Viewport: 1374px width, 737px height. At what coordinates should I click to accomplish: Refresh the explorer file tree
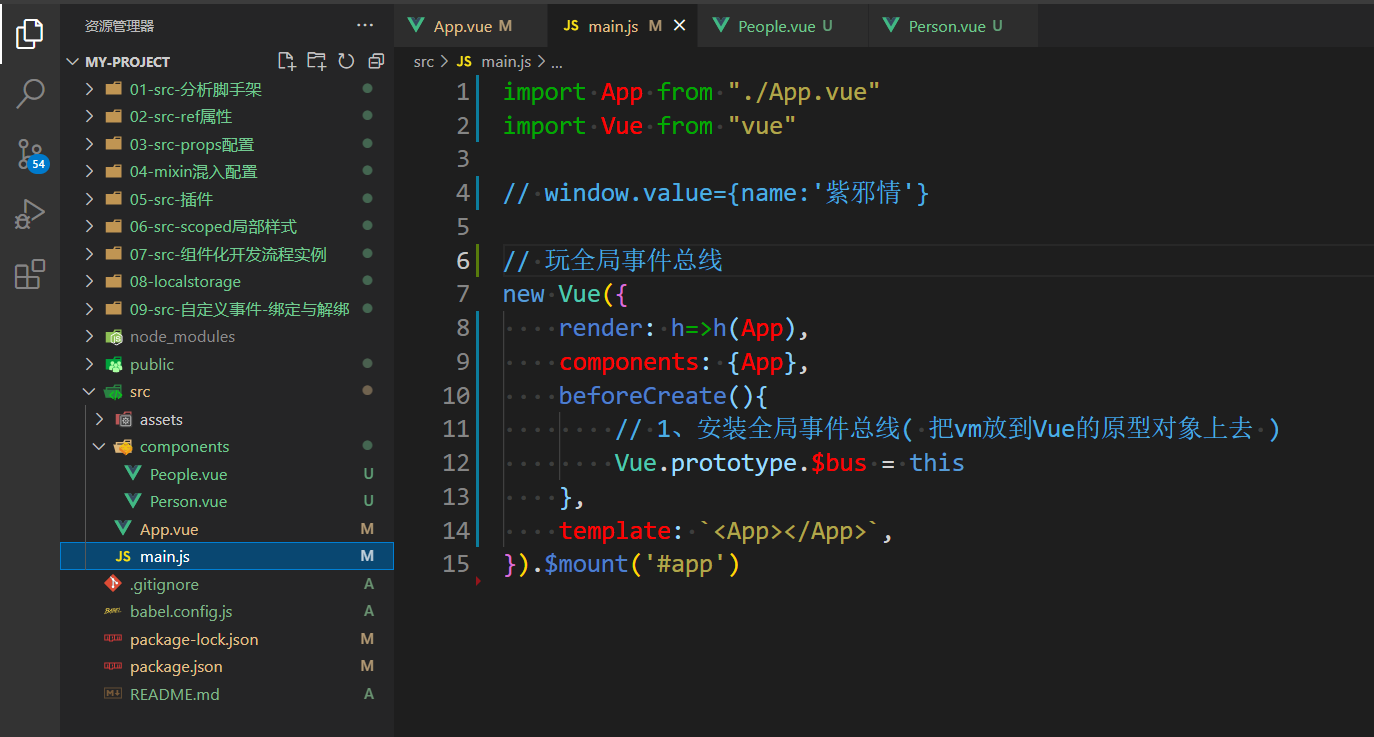coord(346,62)
